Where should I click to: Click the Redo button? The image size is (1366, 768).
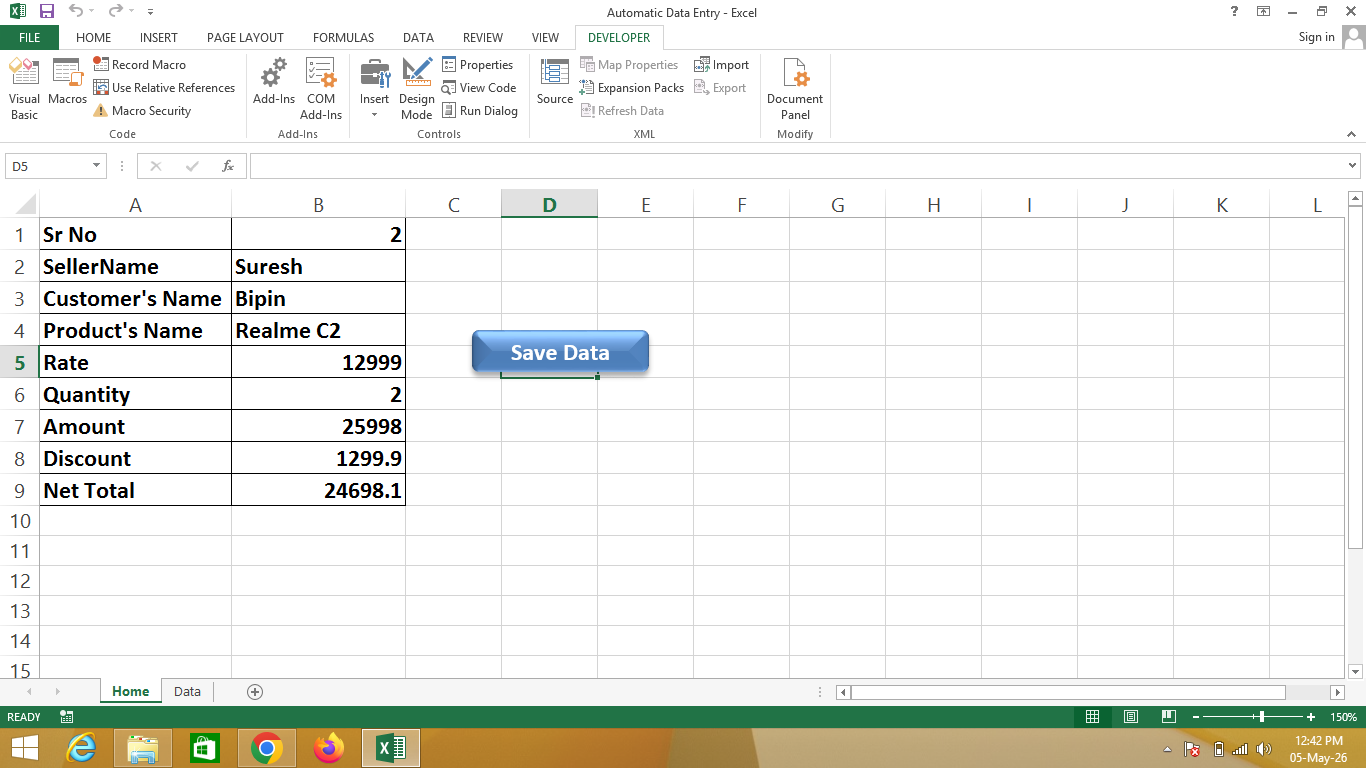(x=115, y=12)
